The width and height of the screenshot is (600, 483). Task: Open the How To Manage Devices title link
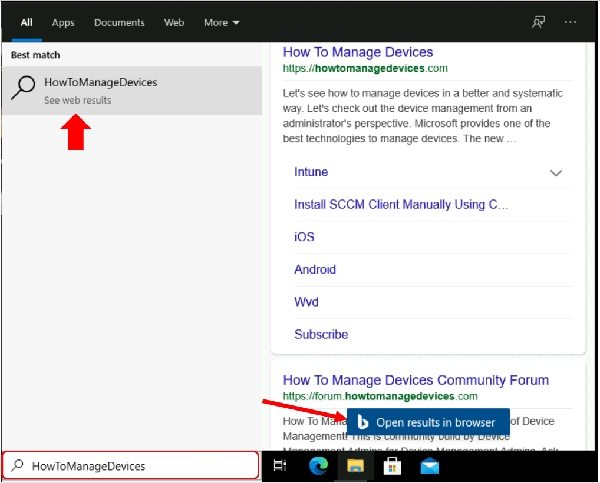[358, 52]
